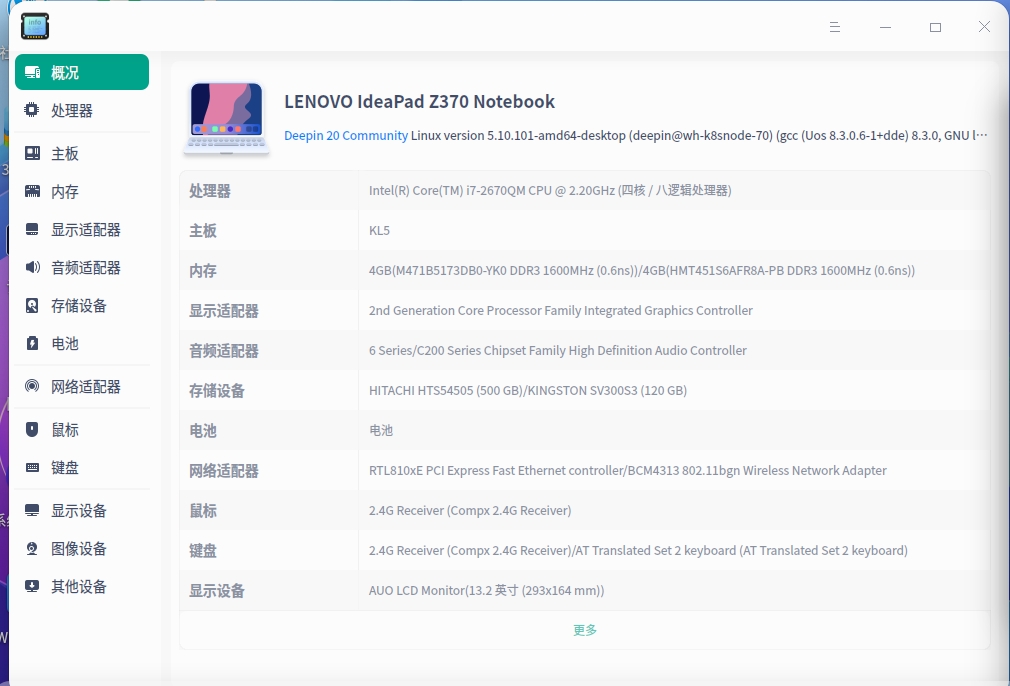
Task: Click the 显示适配器 label in the table
Action: (x=224, y=310)
